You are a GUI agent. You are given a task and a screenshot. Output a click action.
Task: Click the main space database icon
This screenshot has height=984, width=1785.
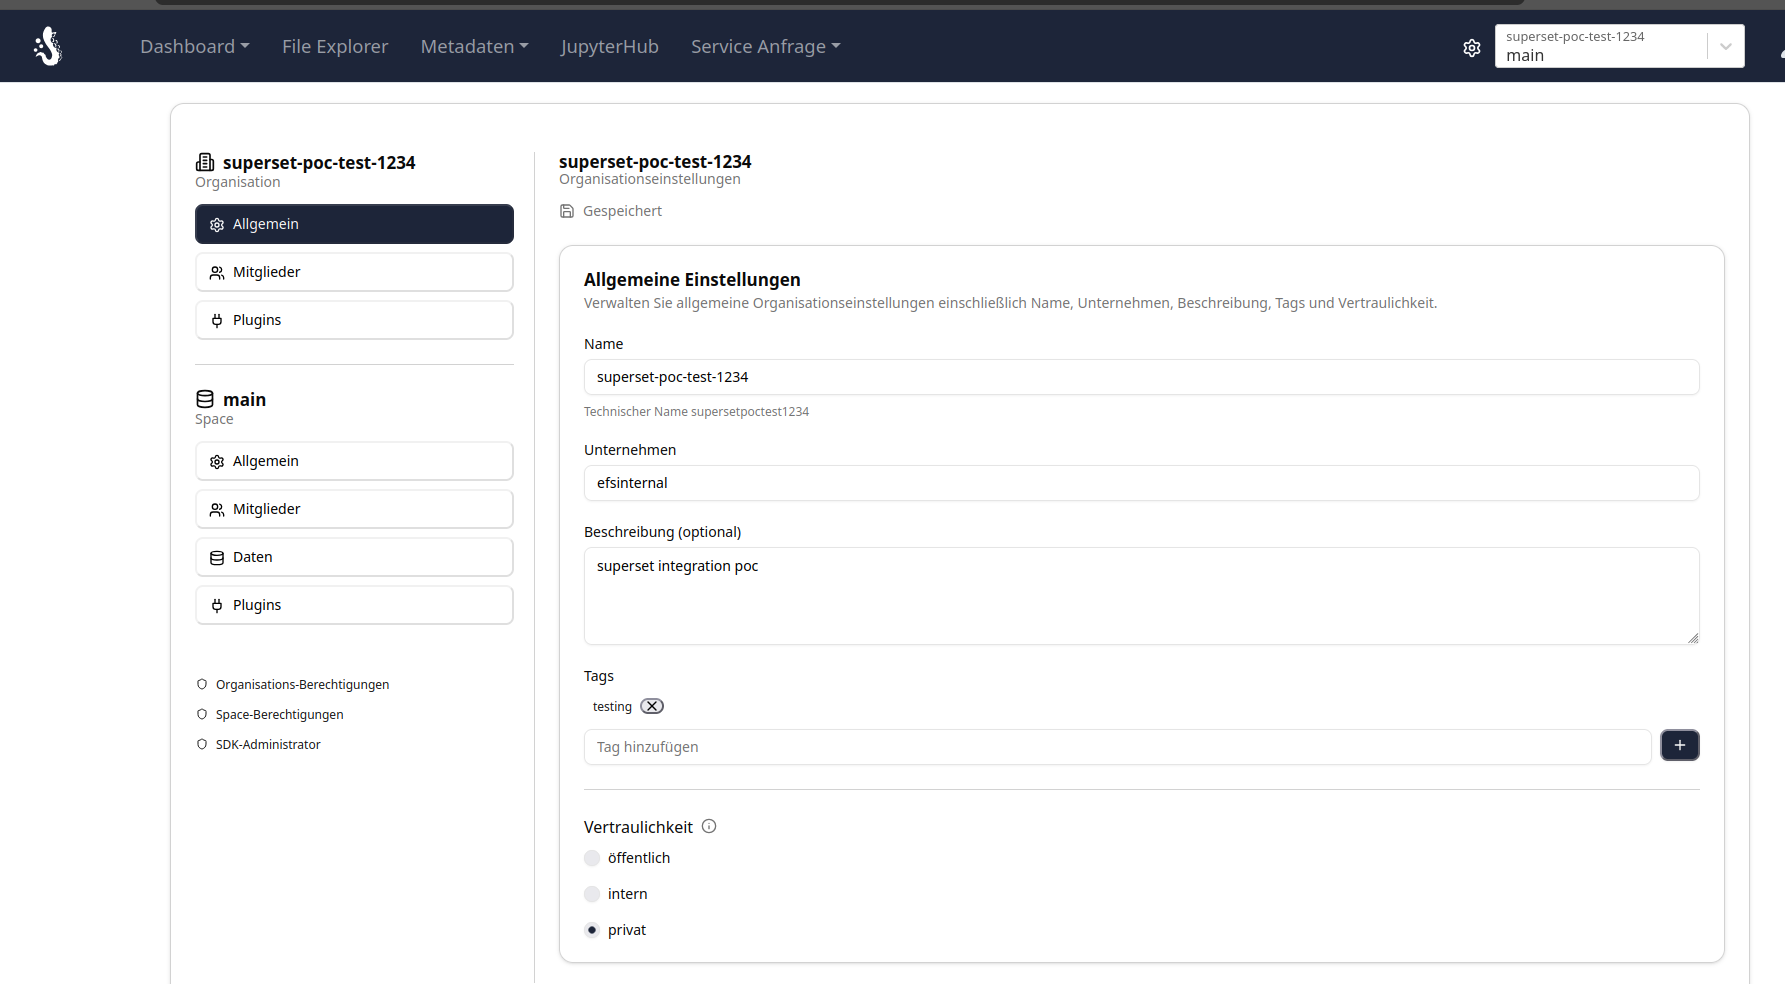(205, 399)
